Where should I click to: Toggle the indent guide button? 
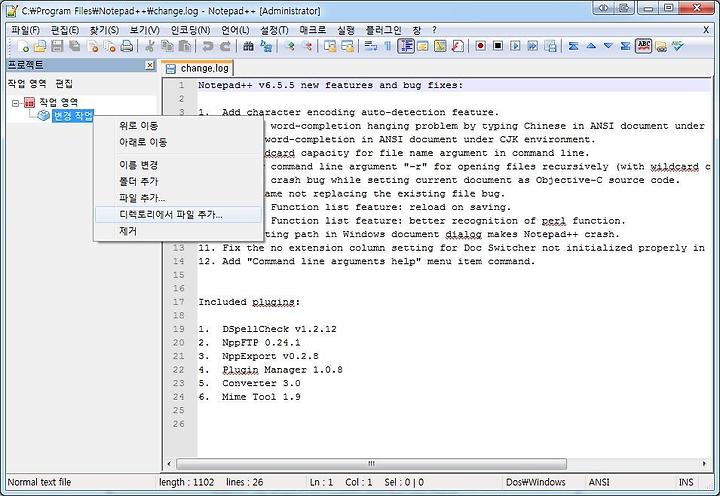406,46
